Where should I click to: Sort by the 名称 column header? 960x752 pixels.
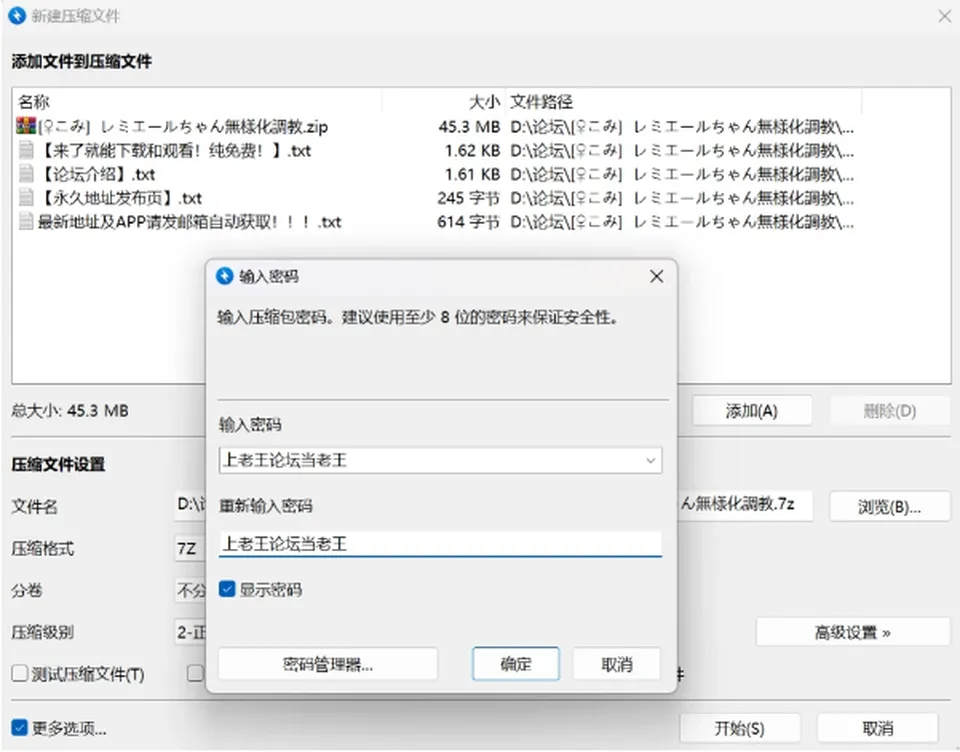click(x=34, y=102)
